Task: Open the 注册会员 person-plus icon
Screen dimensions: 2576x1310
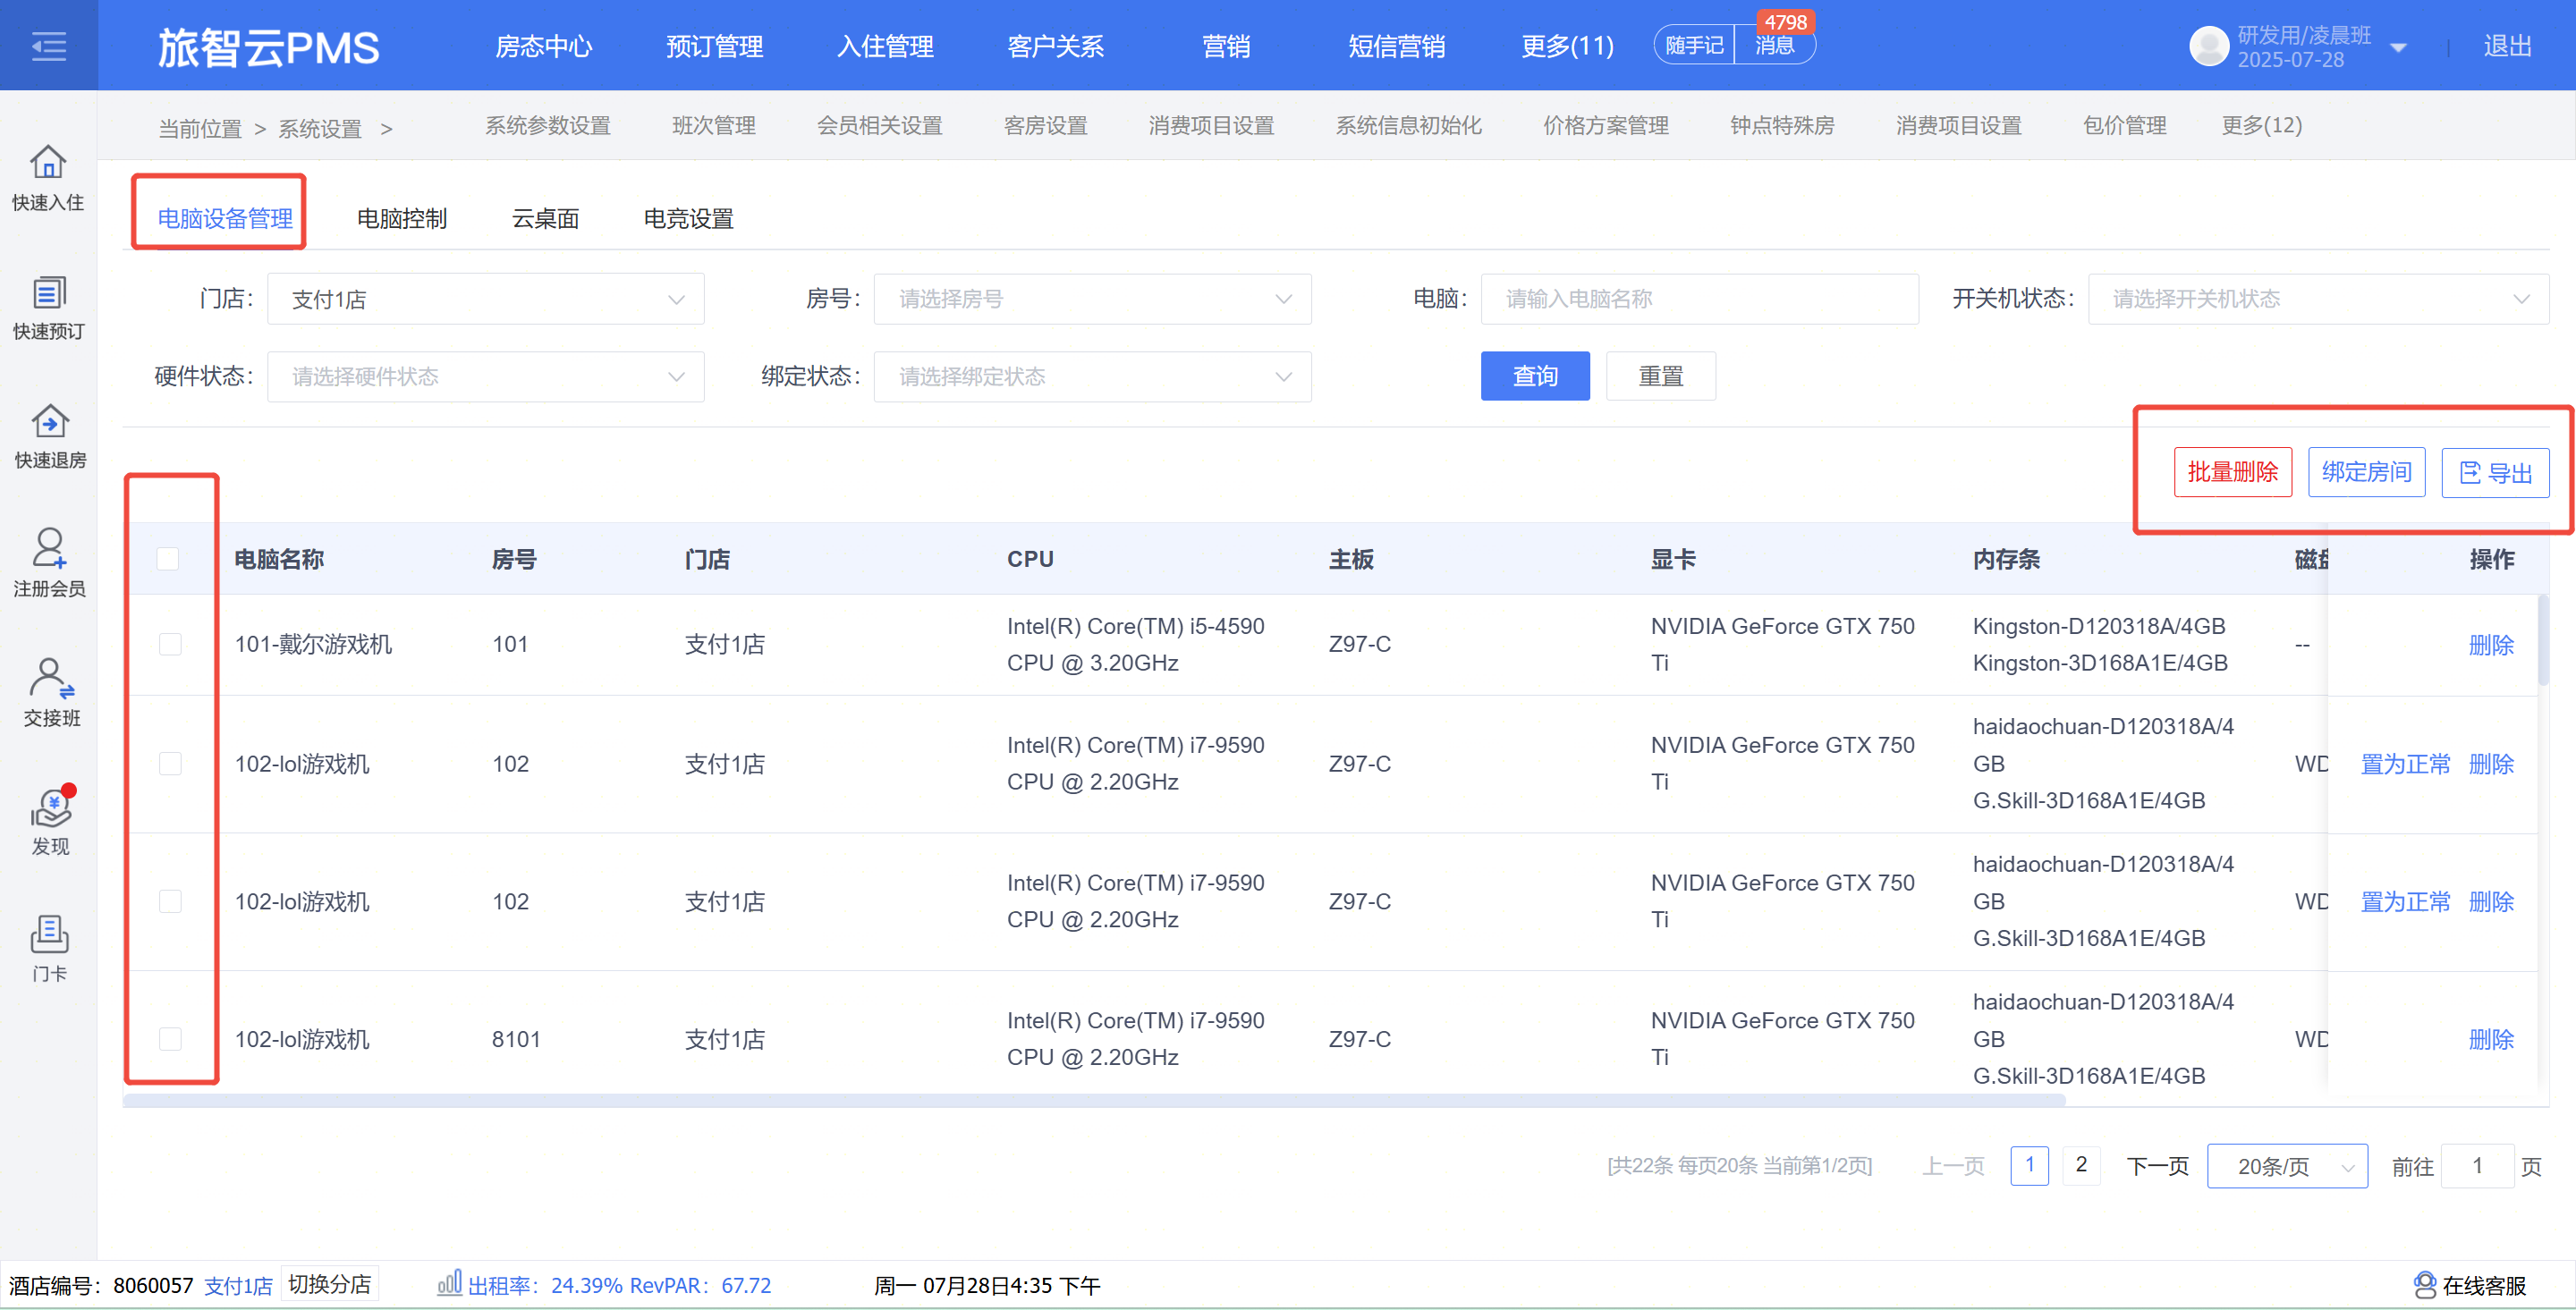Action: pyautogui.click(x=49, y=548)
